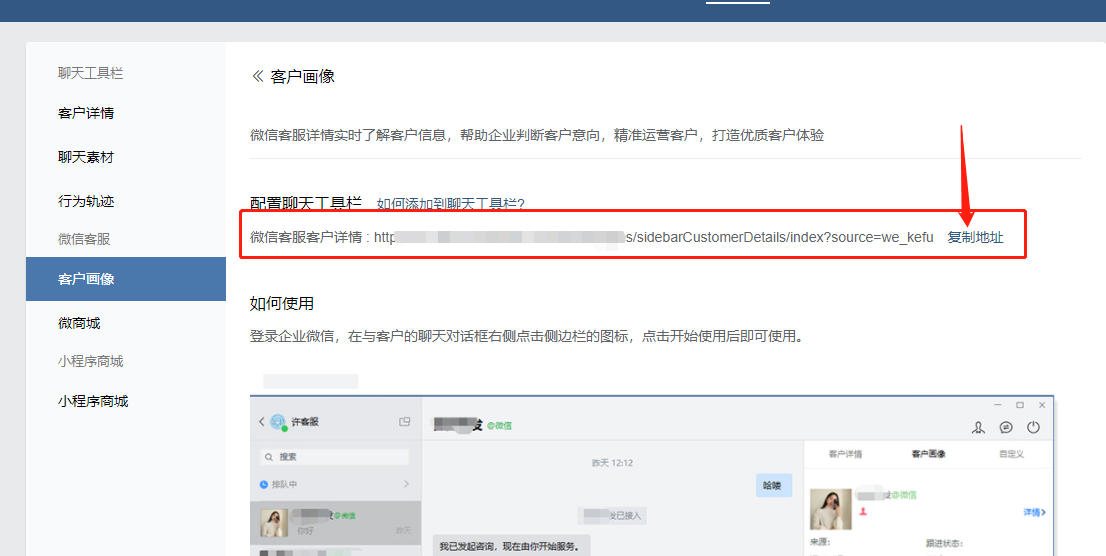Click the 复制地址 link
This screenshot has width=1106, height=556.
975,237
